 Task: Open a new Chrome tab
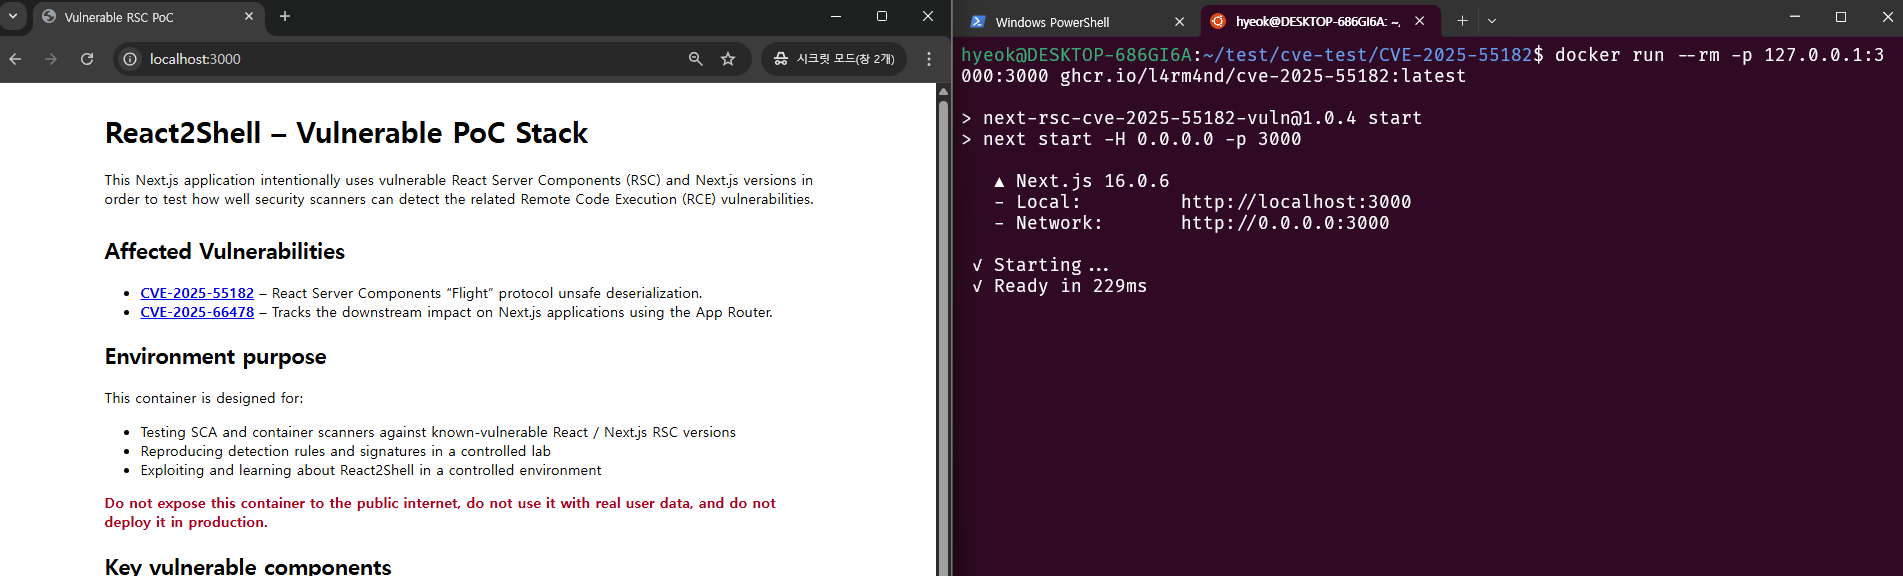(x=285, y=16)
